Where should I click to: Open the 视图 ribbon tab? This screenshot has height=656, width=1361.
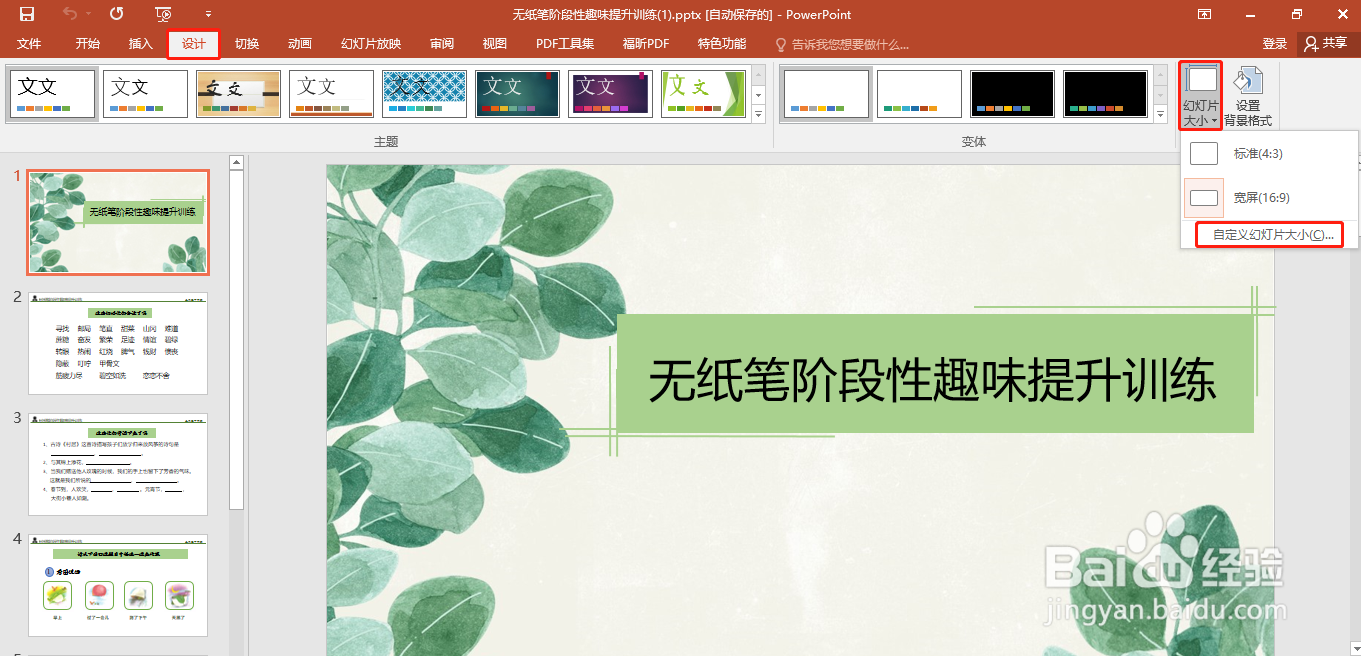(495, 44)
